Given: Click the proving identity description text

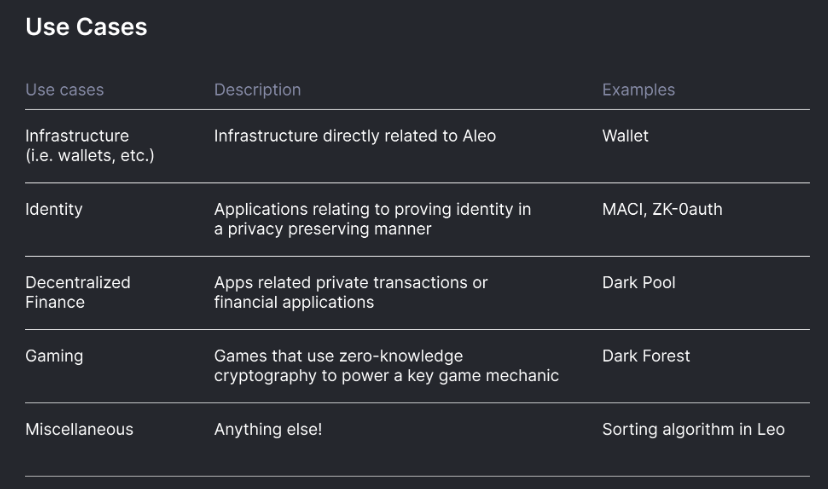Looking at the screenshot, I should pos(372,219).
